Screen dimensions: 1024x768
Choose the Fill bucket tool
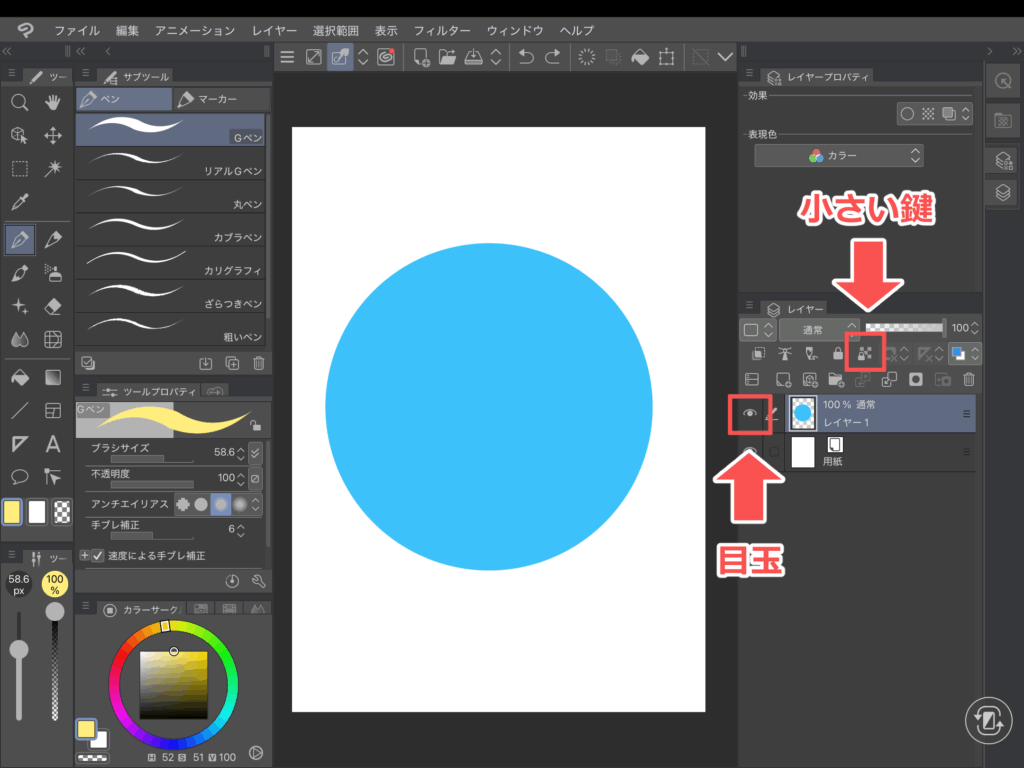point(19,377)
